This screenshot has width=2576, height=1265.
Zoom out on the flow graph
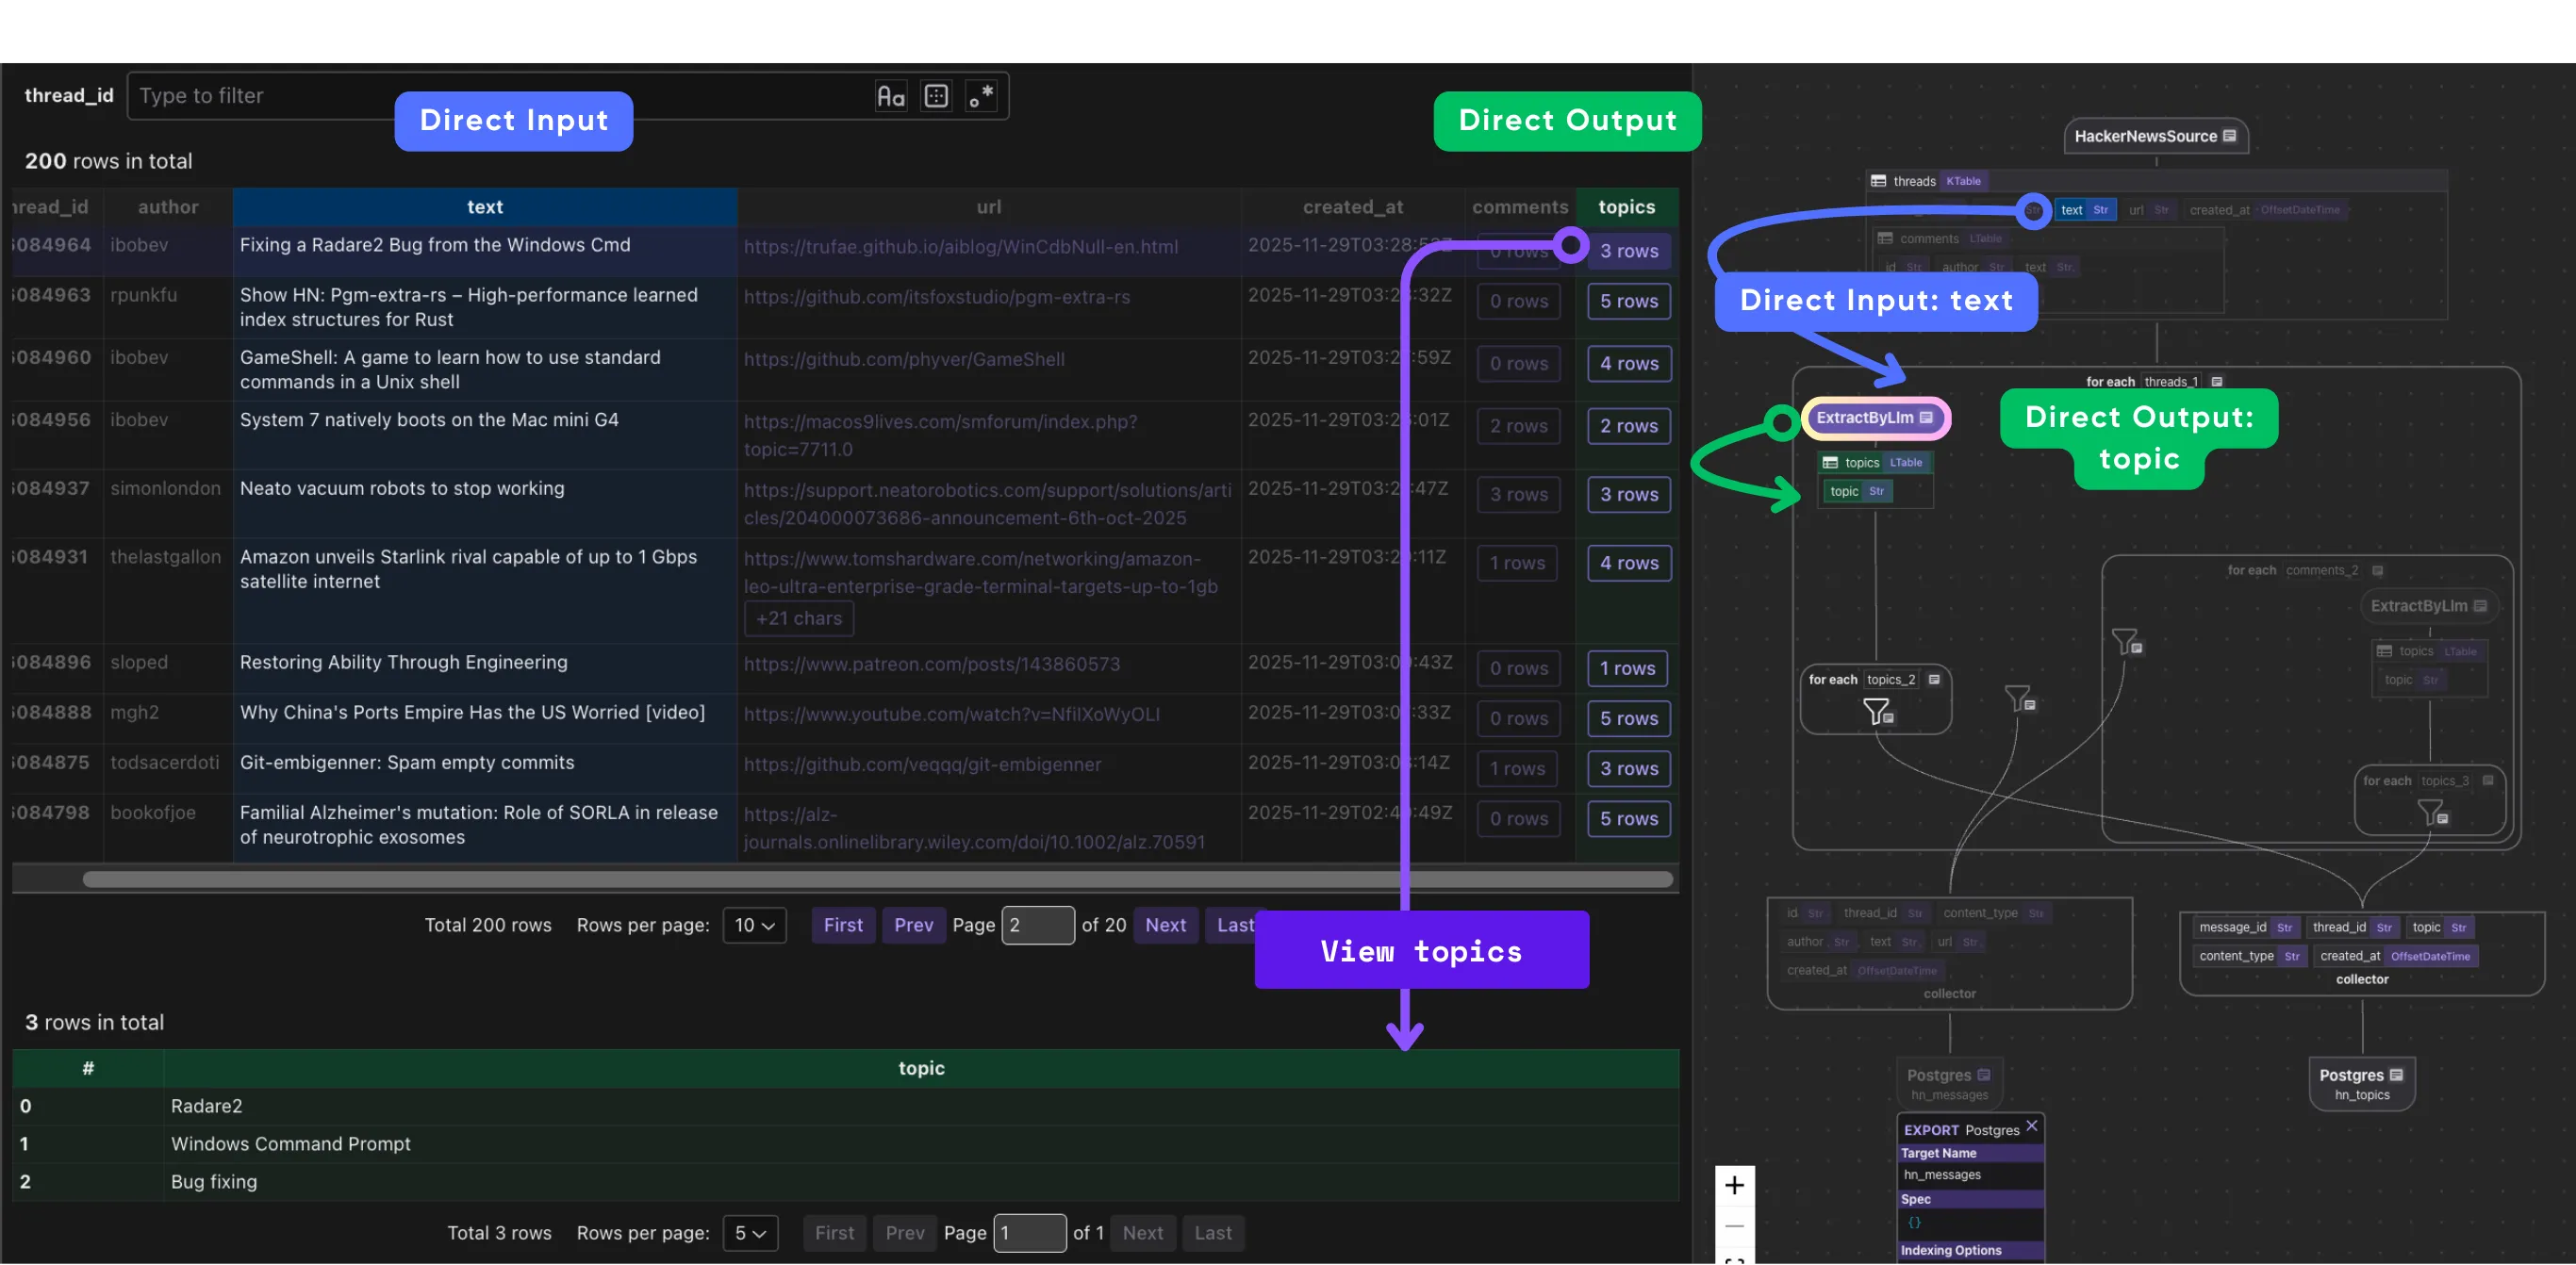click(1734, 1226)
